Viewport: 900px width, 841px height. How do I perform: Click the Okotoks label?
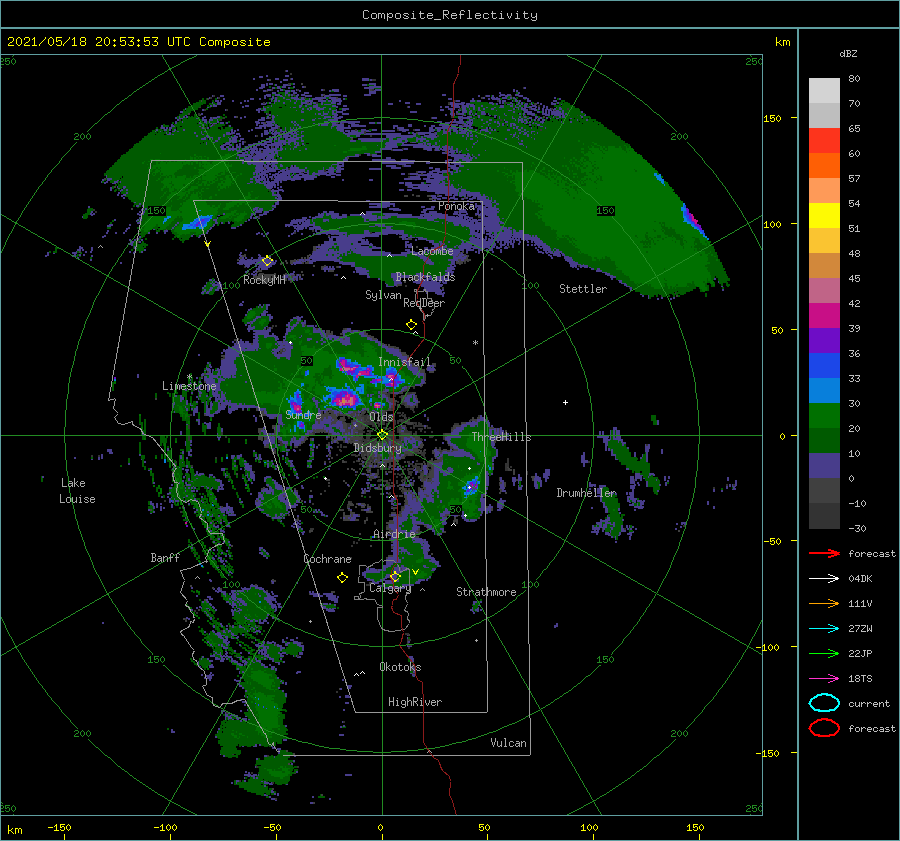point(400,667)
